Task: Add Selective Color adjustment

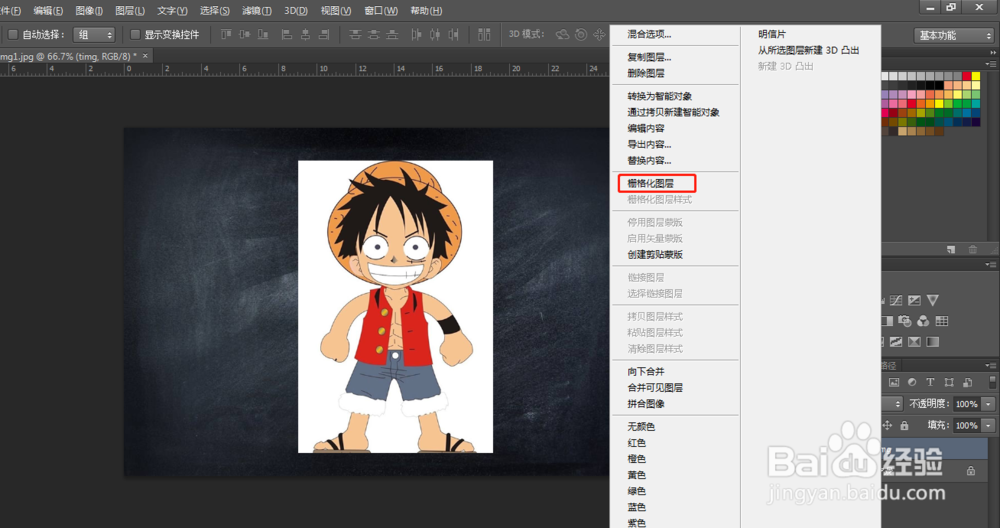Action: [x=915, y=342]
